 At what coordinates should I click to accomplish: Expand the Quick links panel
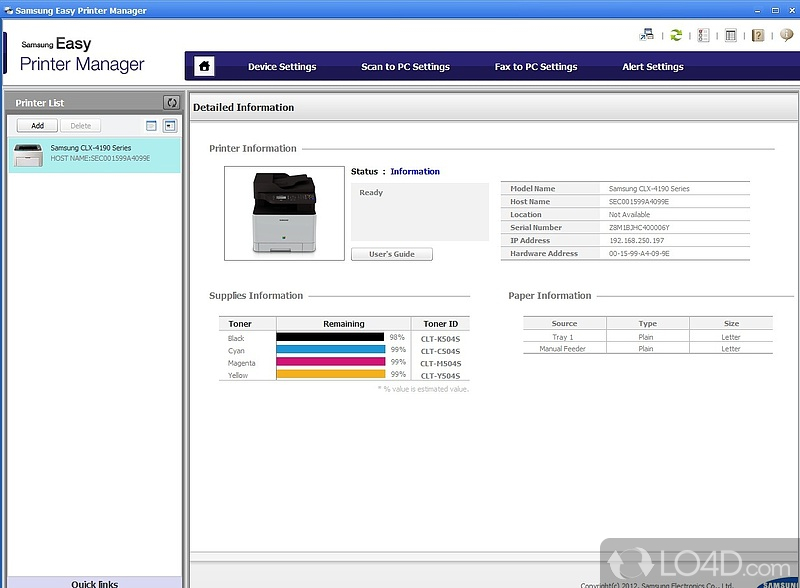point(94,583)
